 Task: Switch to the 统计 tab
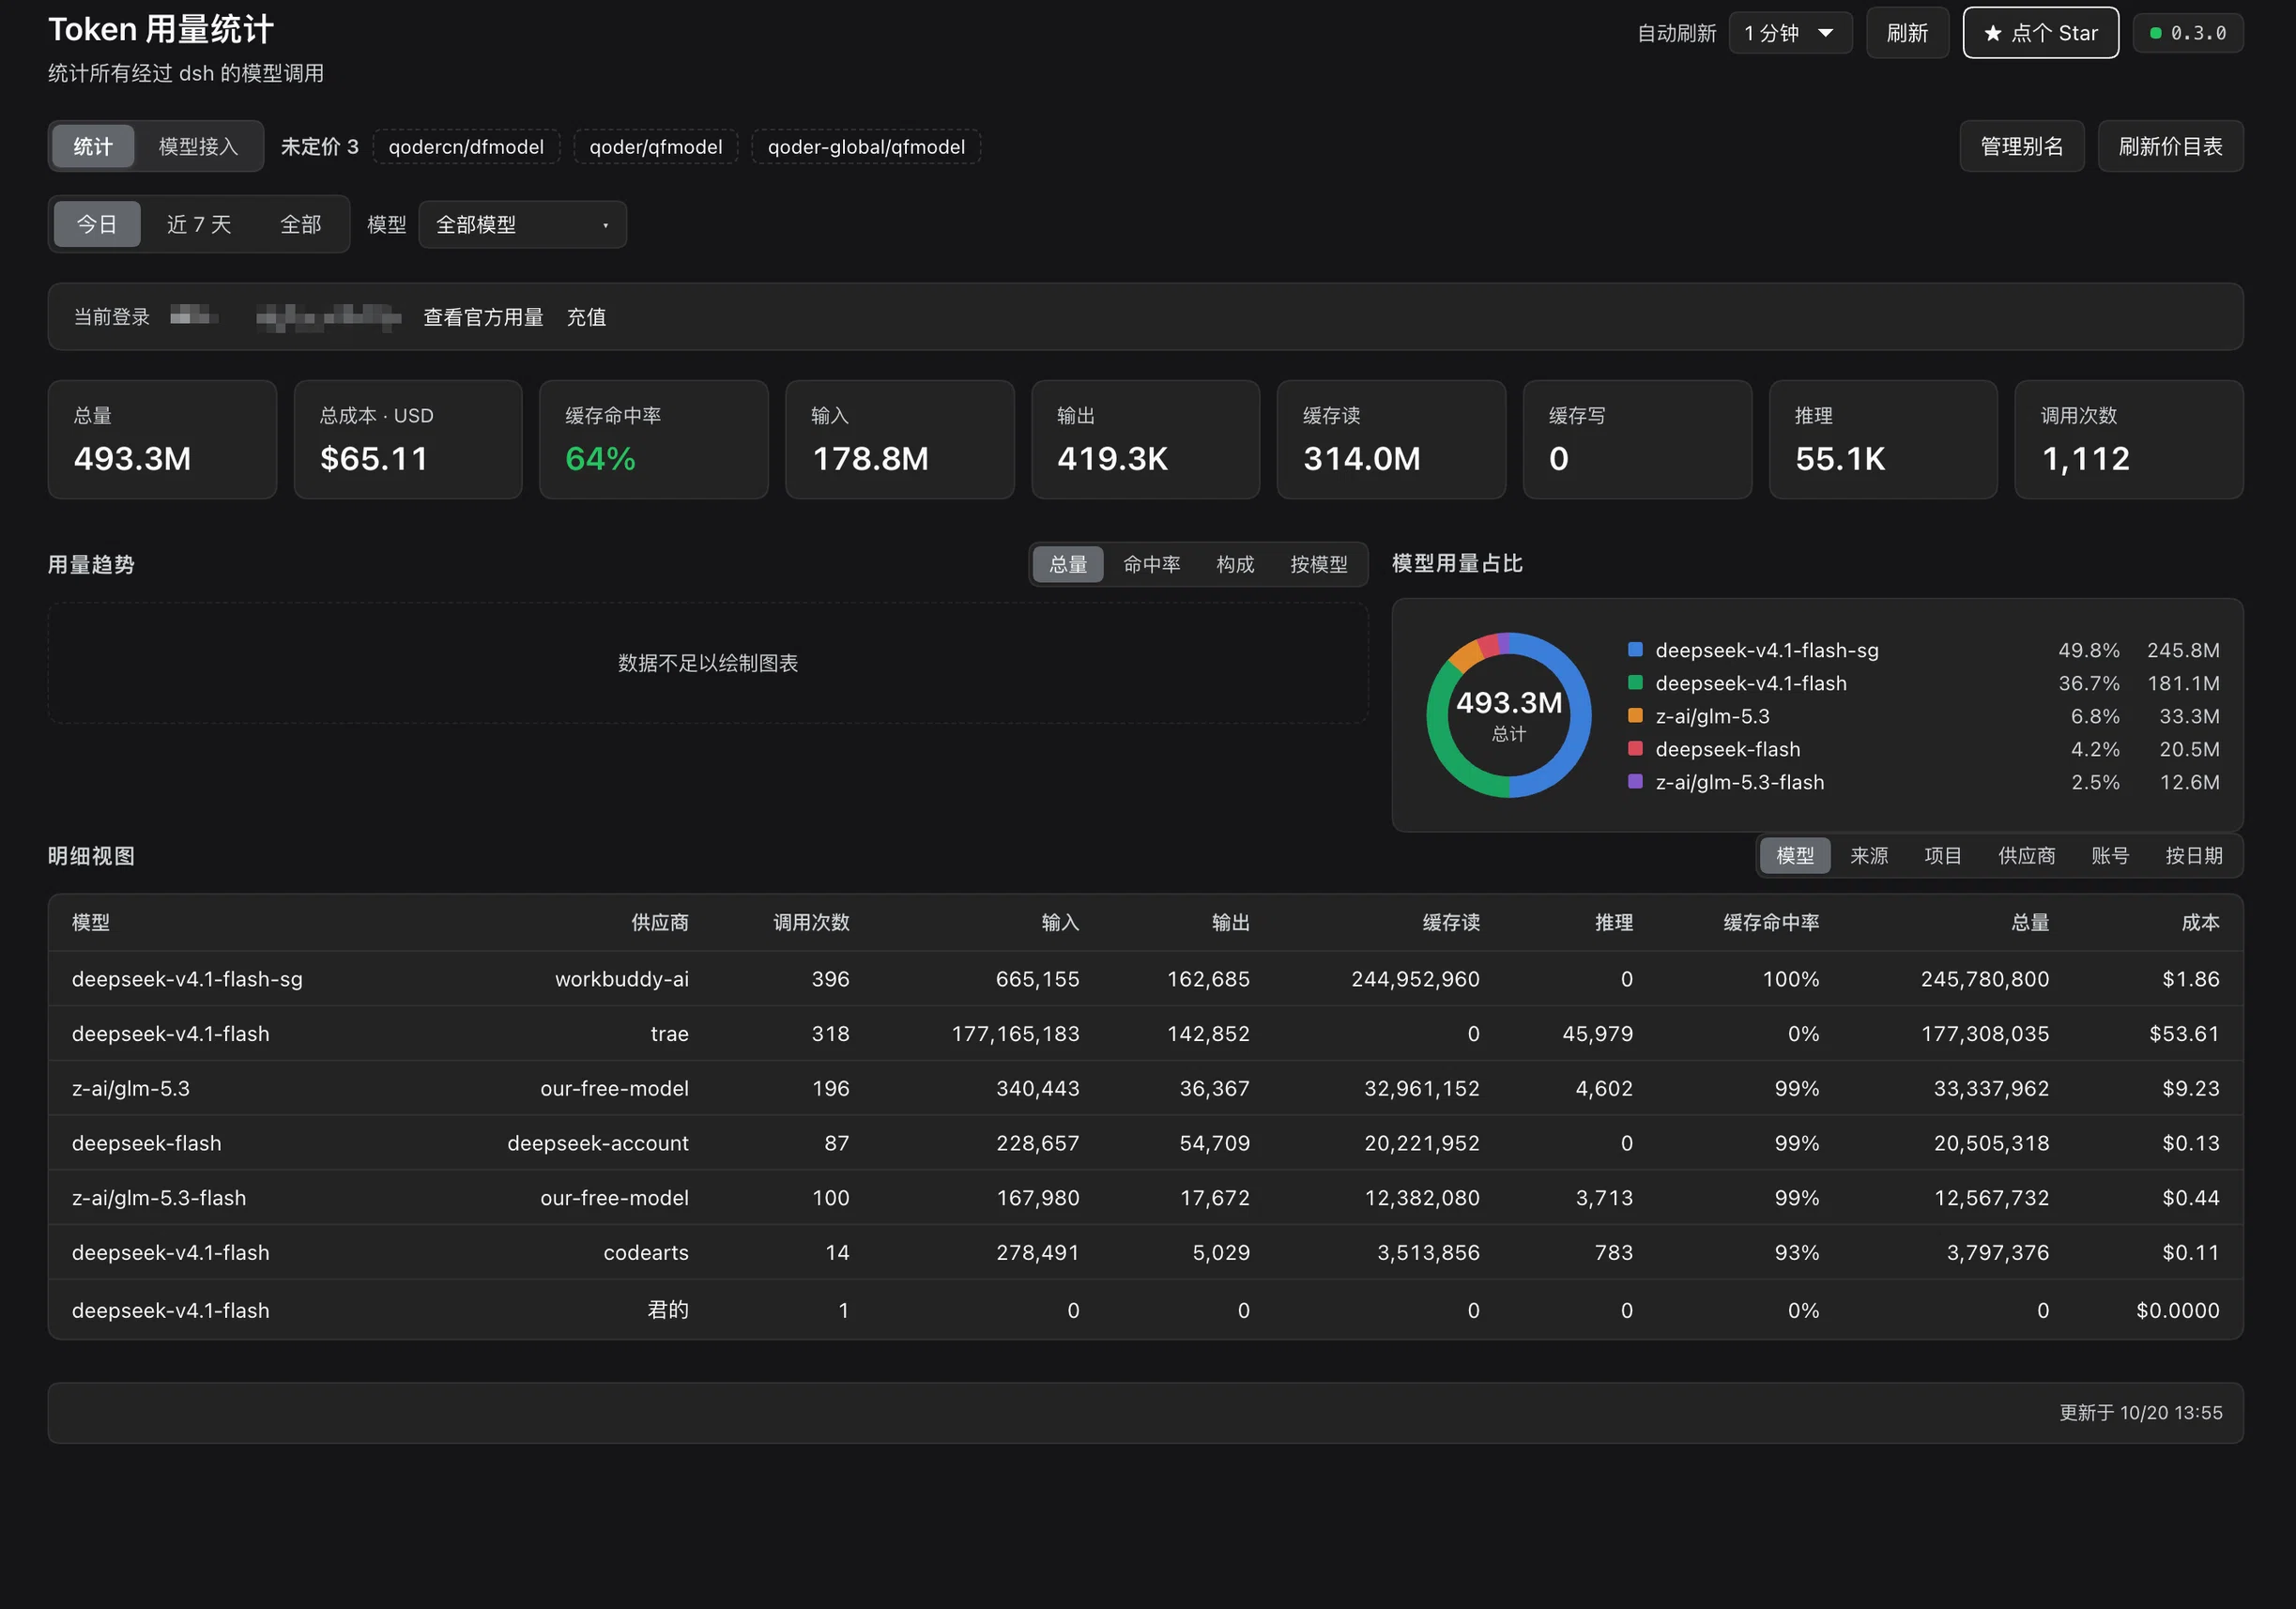pyautogui.click(x=93, y=147)
